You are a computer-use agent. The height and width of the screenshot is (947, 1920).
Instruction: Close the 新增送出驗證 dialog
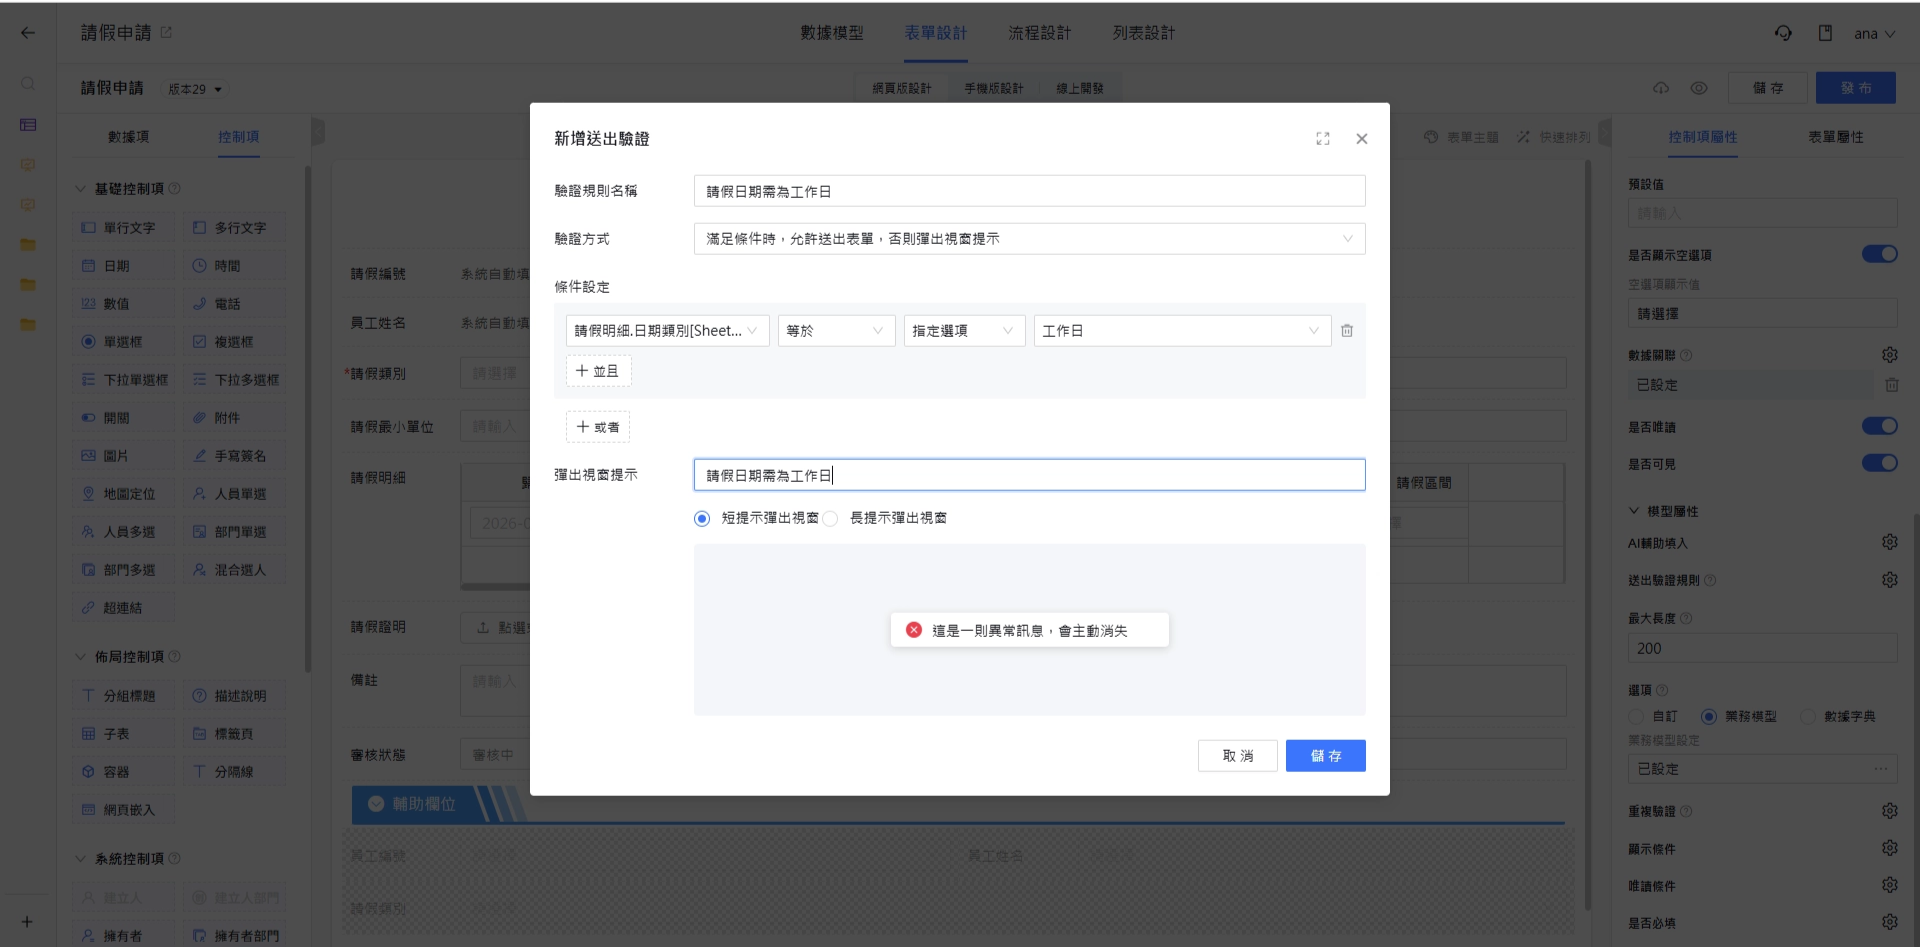coord(1361,139)
